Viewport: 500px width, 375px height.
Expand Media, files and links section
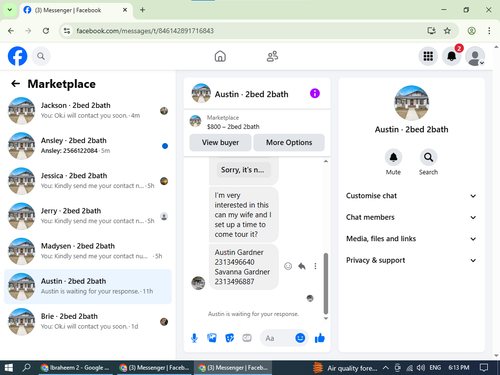pyautogui.click(x=411, y=239)
